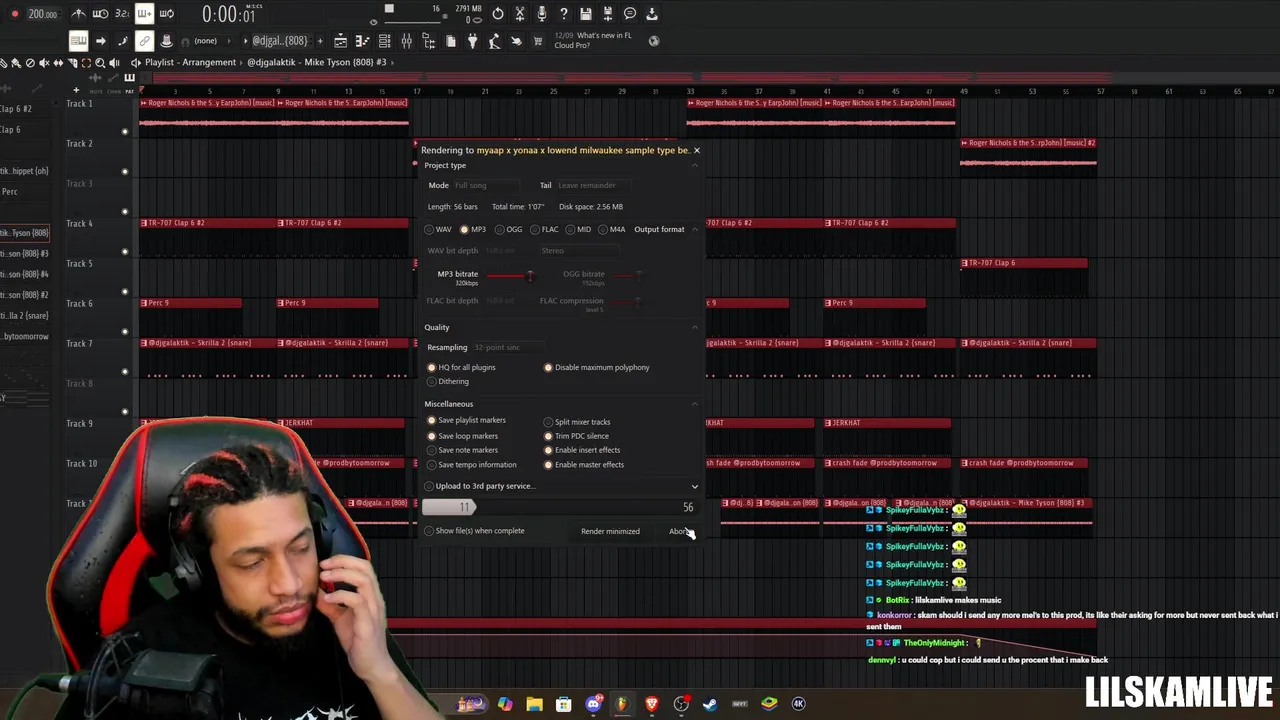Add new pattern with plus button

tap(320, 41)
